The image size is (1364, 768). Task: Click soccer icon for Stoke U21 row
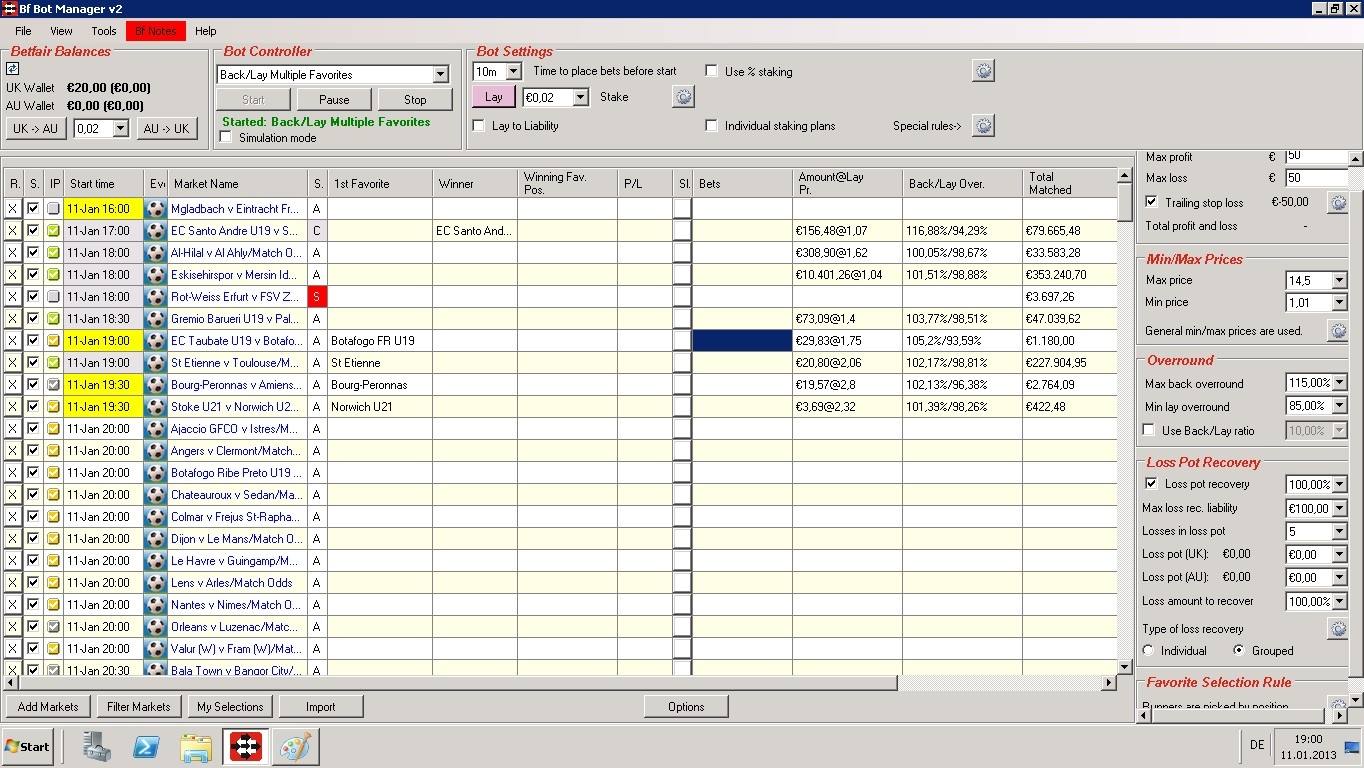click(x=155, y=407)
